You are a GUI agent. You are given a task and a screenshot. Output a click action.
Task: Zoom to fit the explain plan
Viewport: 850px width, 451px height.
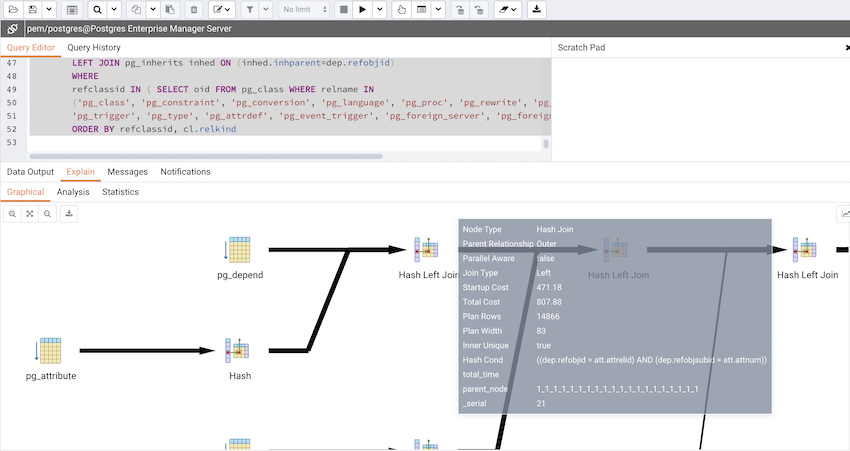coord(30,214)
